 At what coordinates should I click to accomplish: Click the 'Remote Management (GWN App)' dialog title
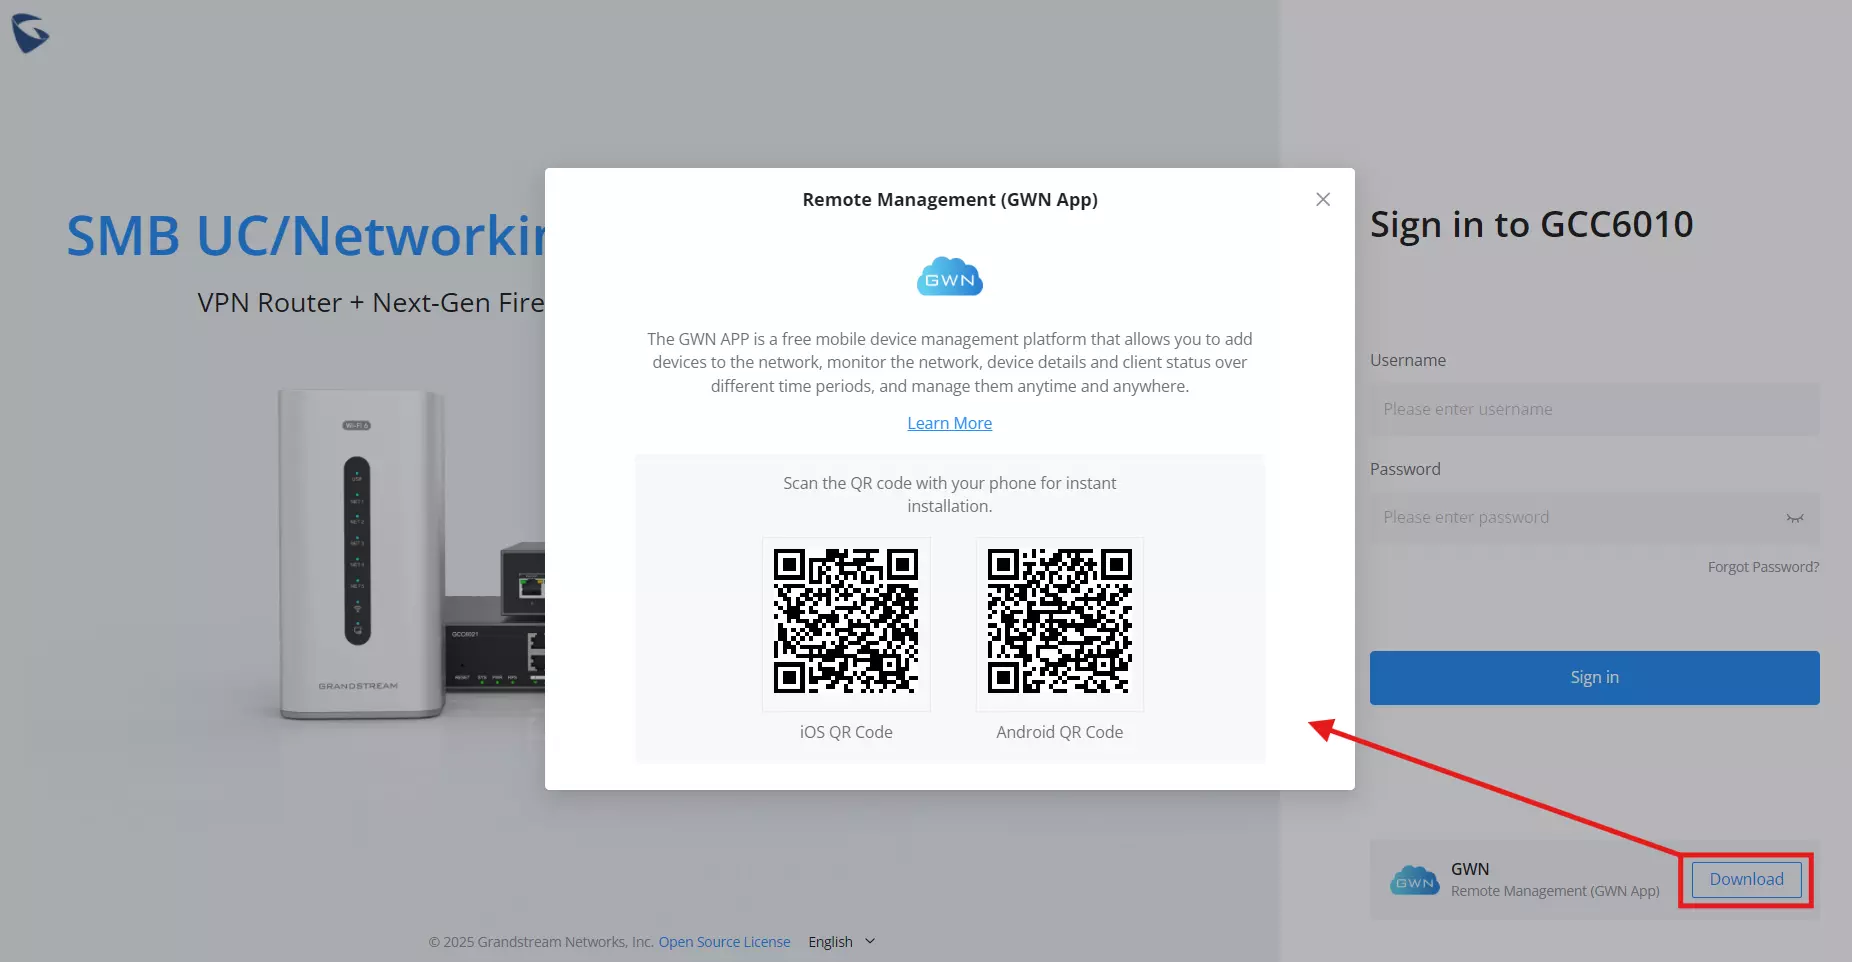point(950,200)
